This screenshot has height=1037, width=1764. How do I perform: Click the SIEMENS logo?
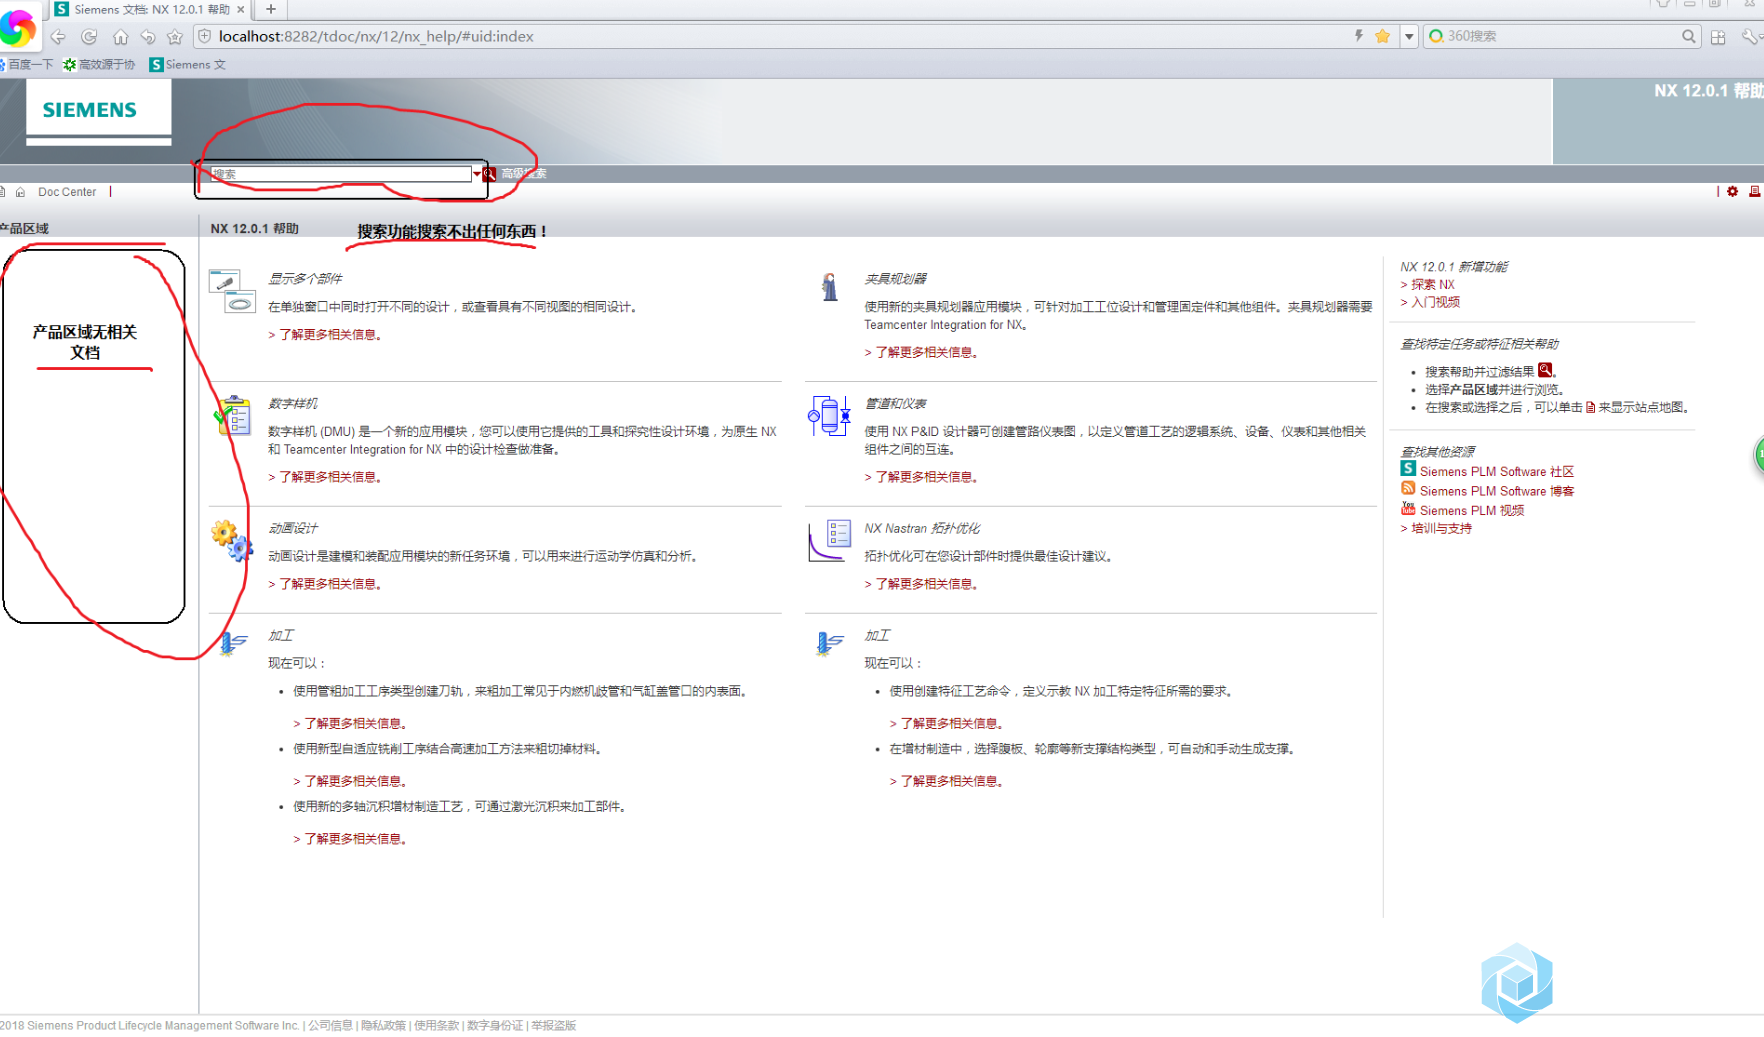pos(90,110)
